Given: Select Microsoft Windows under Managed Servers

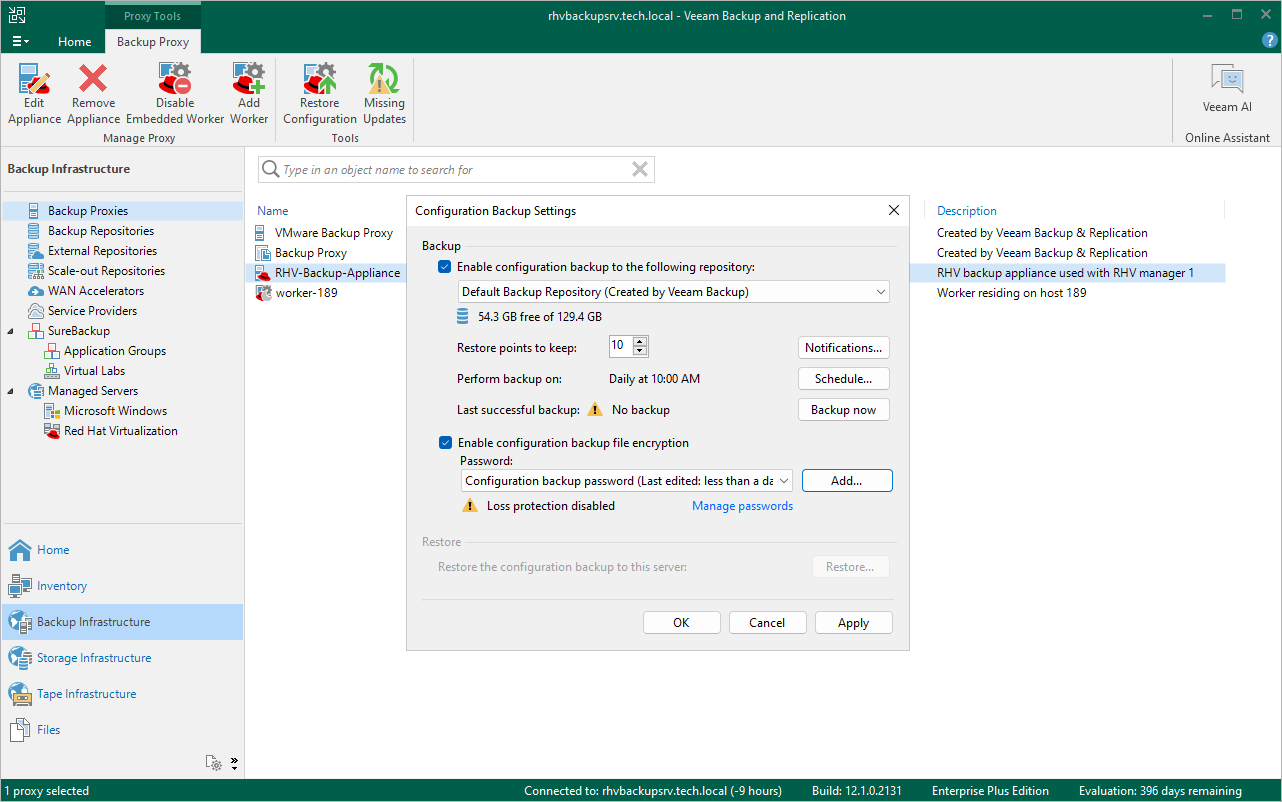Looking at the screenshot, I should (115, 411).
